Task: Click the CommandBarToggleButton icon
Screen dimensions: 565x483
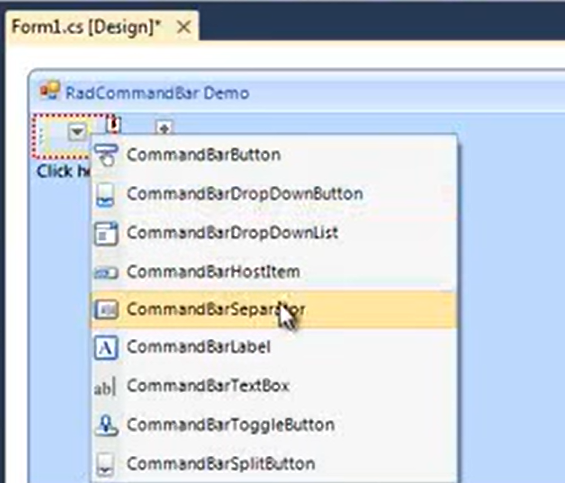Action: pos(106,425)
